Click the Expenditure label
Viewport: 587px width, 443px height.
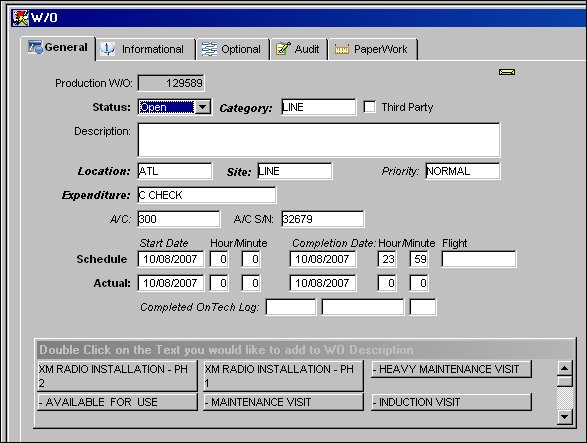coord(96,195)
